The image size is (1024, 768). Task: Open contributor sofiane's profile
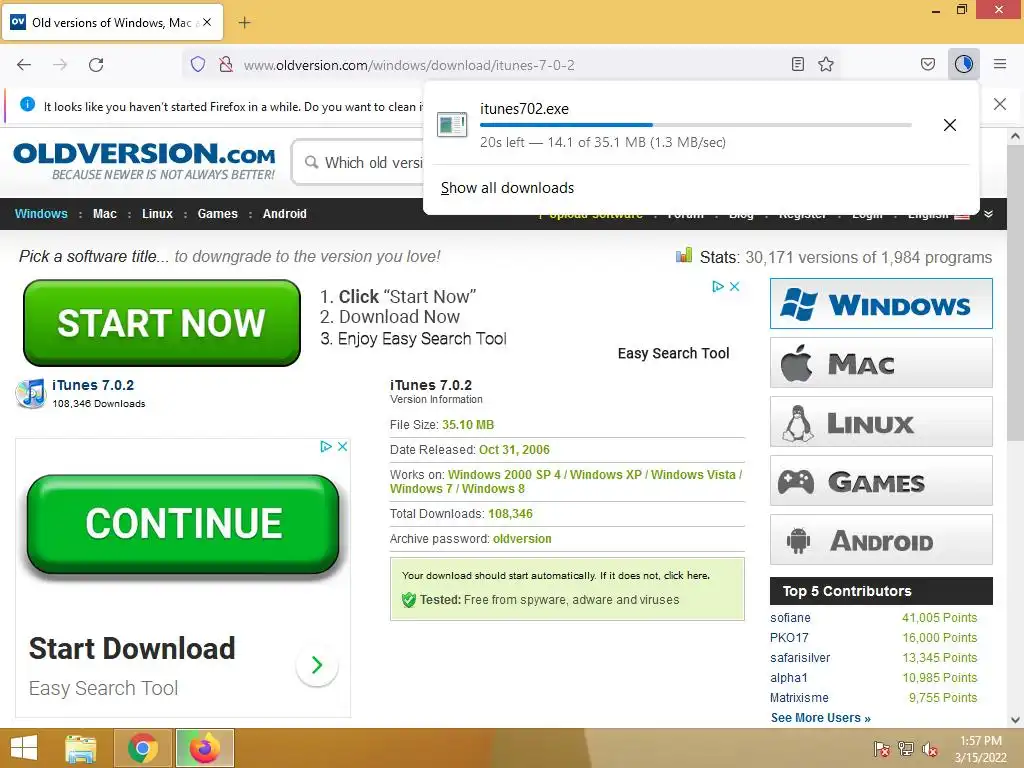(x=790, y=618)
